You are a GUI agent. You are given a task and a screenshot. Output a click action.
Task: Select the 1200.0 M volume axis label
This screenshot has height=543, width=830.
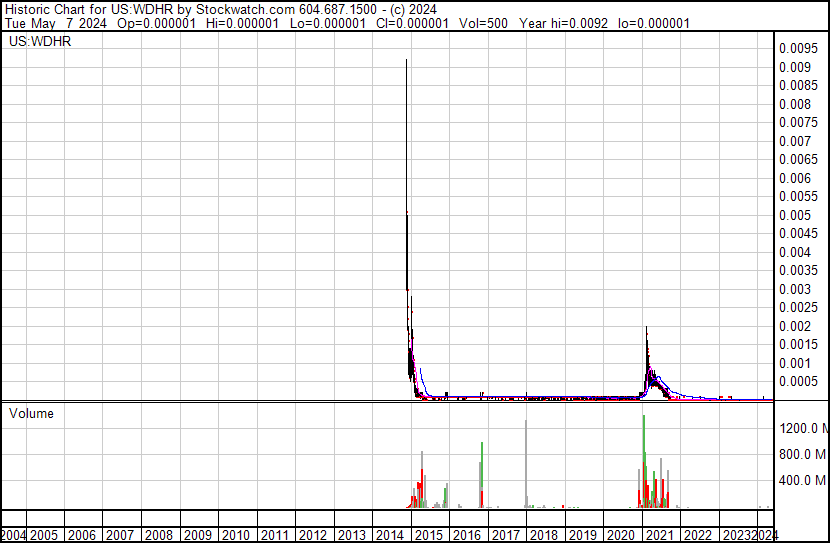[x=804, y=428]
